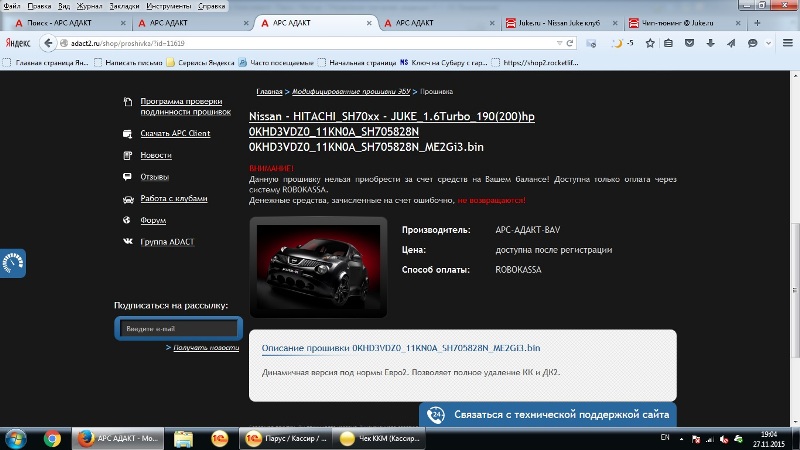Click the volume tray icon

tap(723, 439)
